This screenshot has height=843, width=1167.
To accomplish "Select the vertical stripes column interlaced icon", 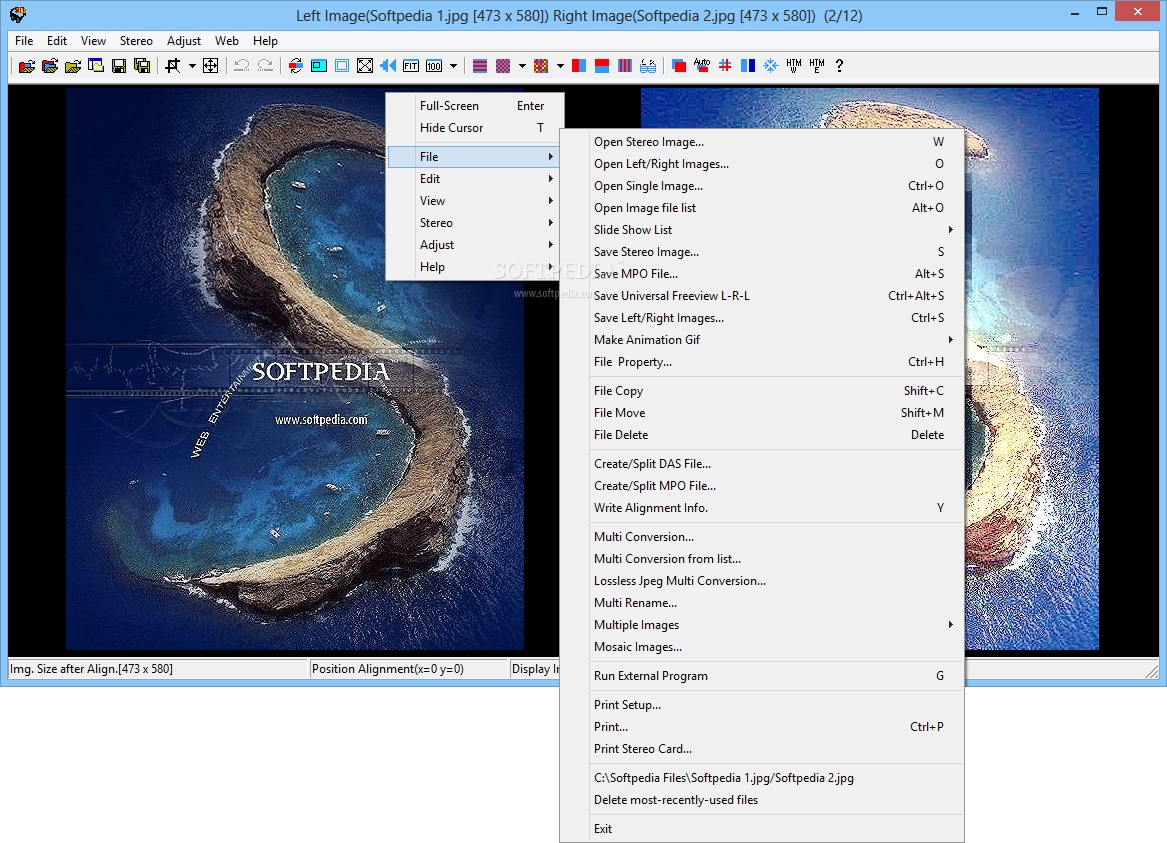I will coord(625,65).
